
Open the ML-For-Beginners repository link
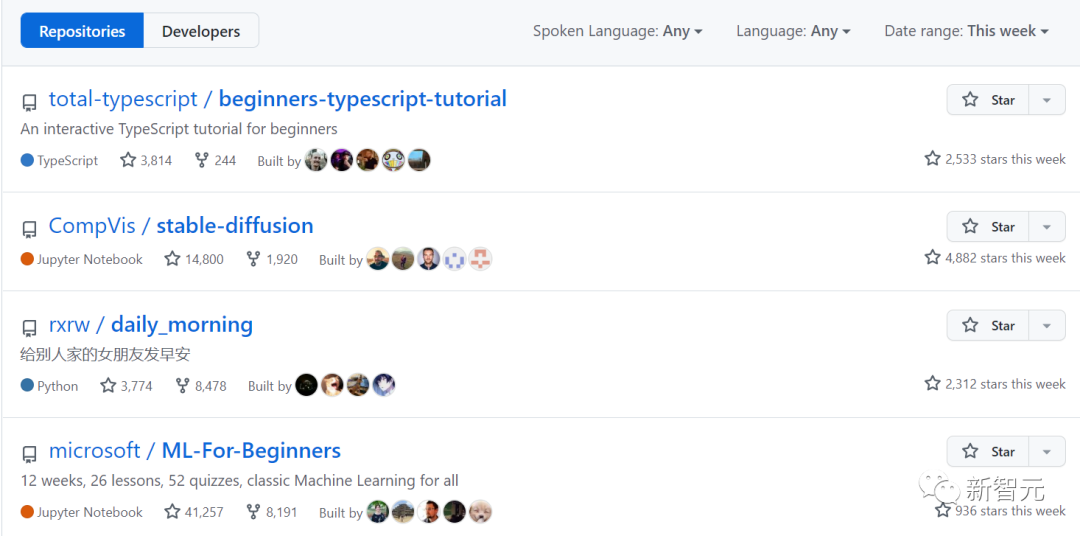point(251,451)
